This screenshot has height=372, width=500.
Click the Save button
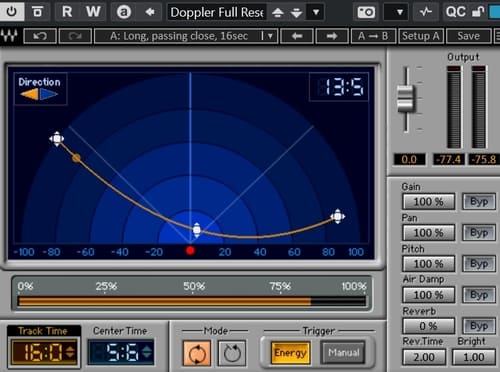coord(468,36)
